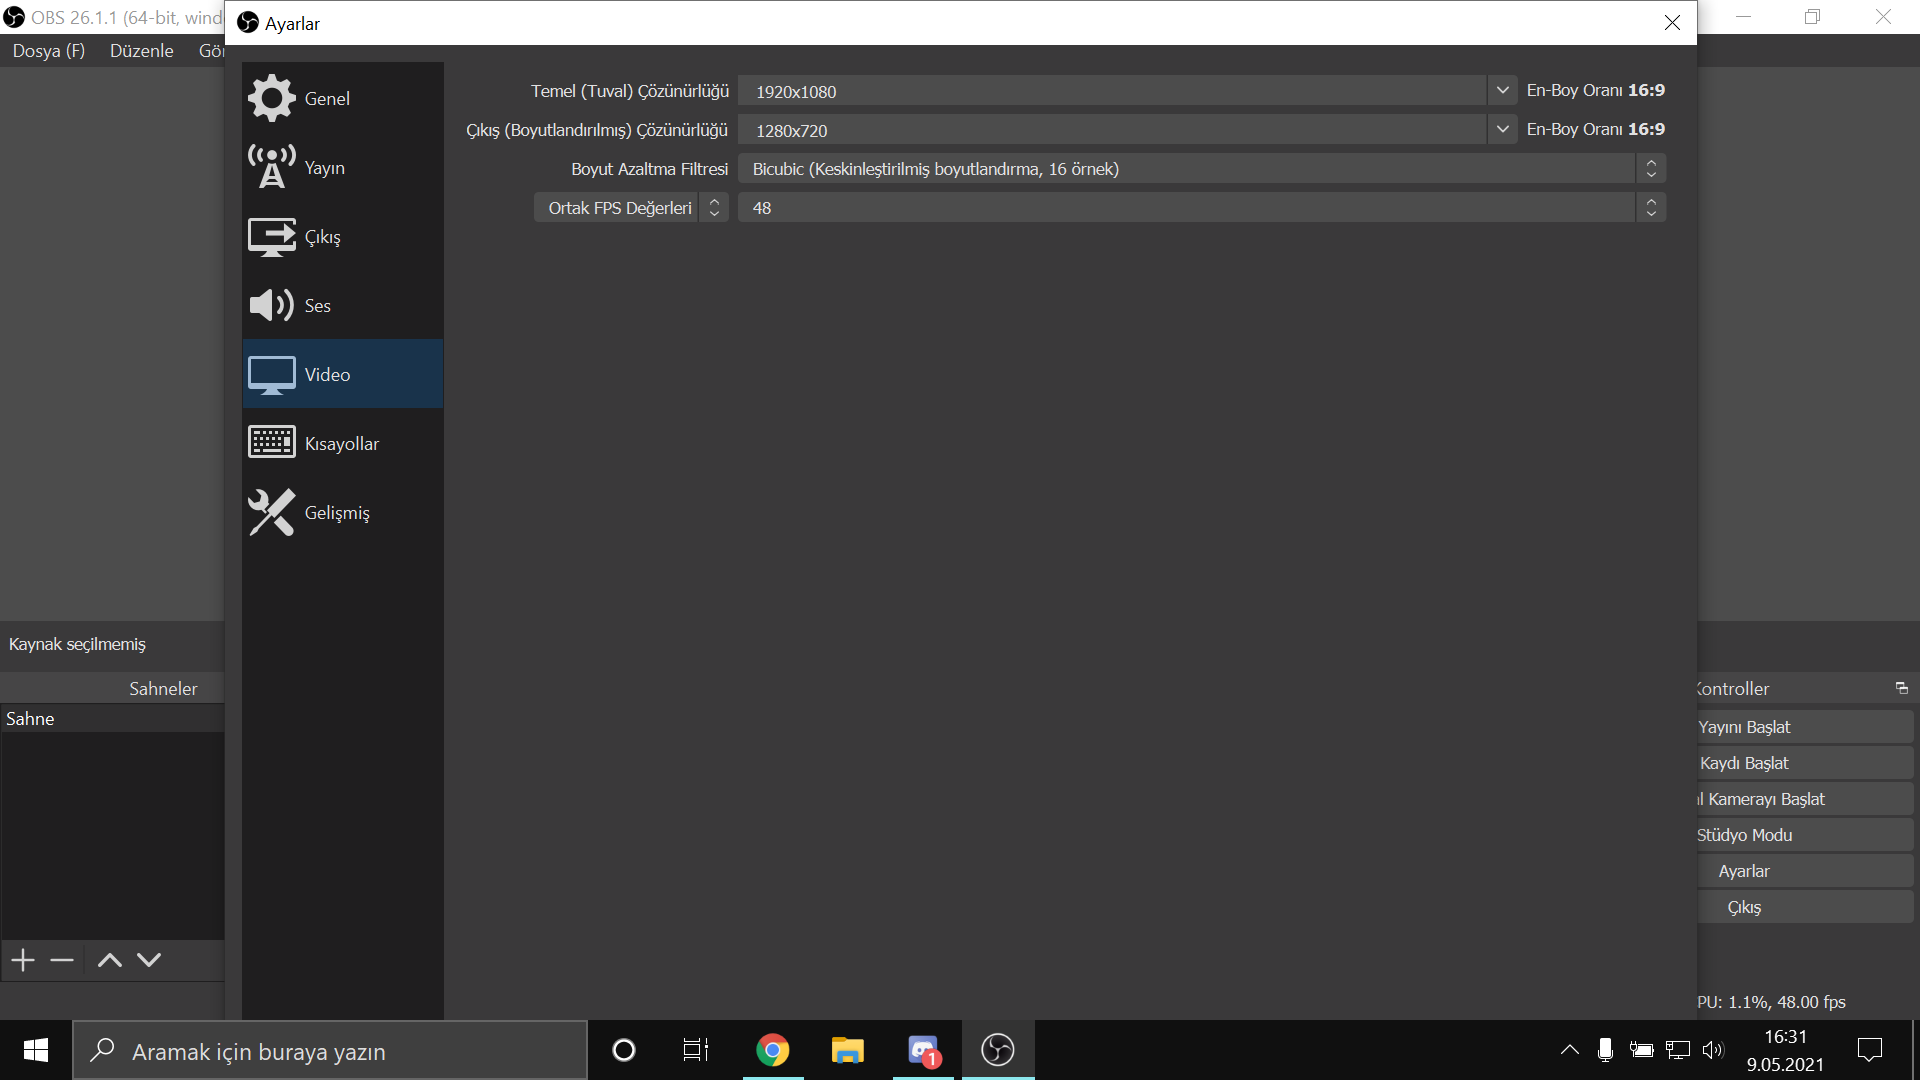
Task: Open the Windows Start menu
Action: tap(36, 1050)
